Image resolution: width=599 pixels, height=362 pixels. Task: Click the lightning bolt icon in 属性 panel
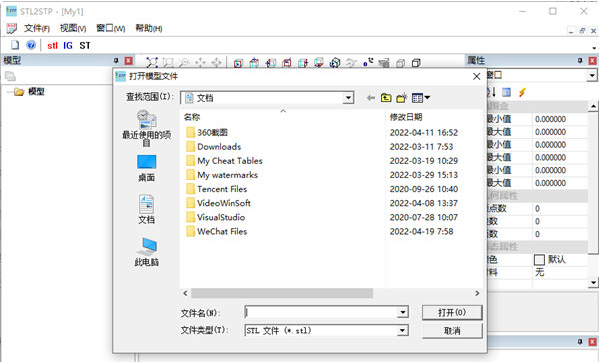click(x=522, y=92)
